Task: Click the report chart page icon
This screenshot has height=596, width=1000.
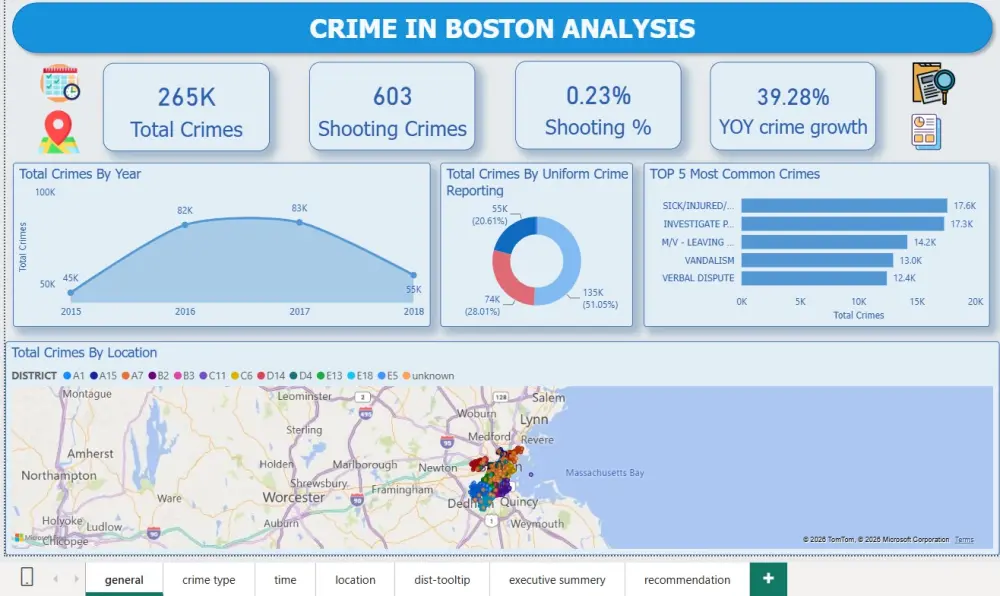Action: [x=926, y=132]
